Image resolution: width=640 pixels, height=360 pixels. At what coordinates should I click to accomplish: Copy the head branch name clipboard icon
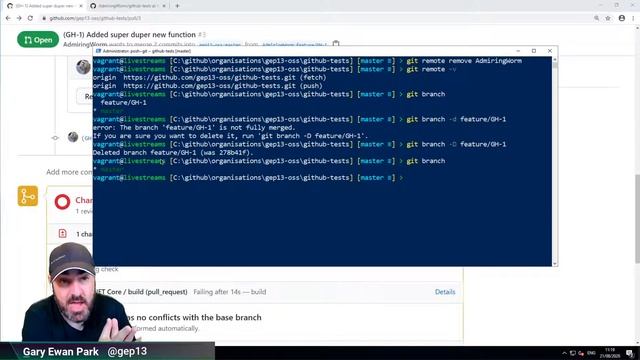pyautogui.click(x=336, y=43)
